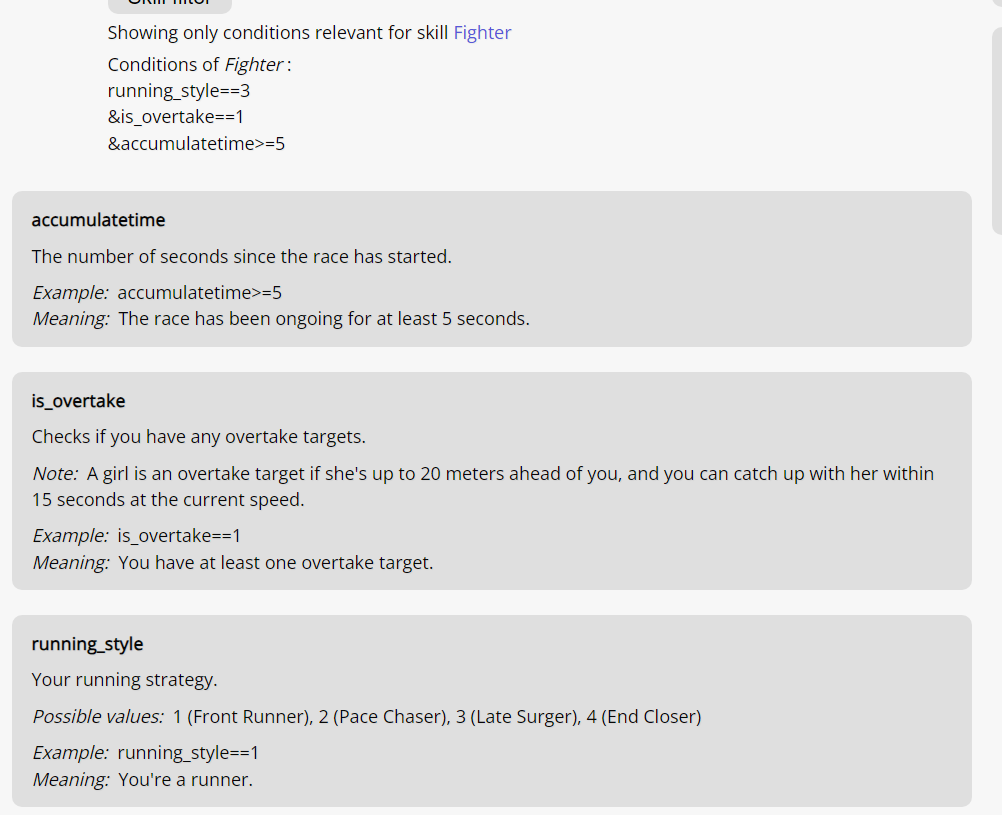Click 'You're a runner.' meaning text

(185, 780)
